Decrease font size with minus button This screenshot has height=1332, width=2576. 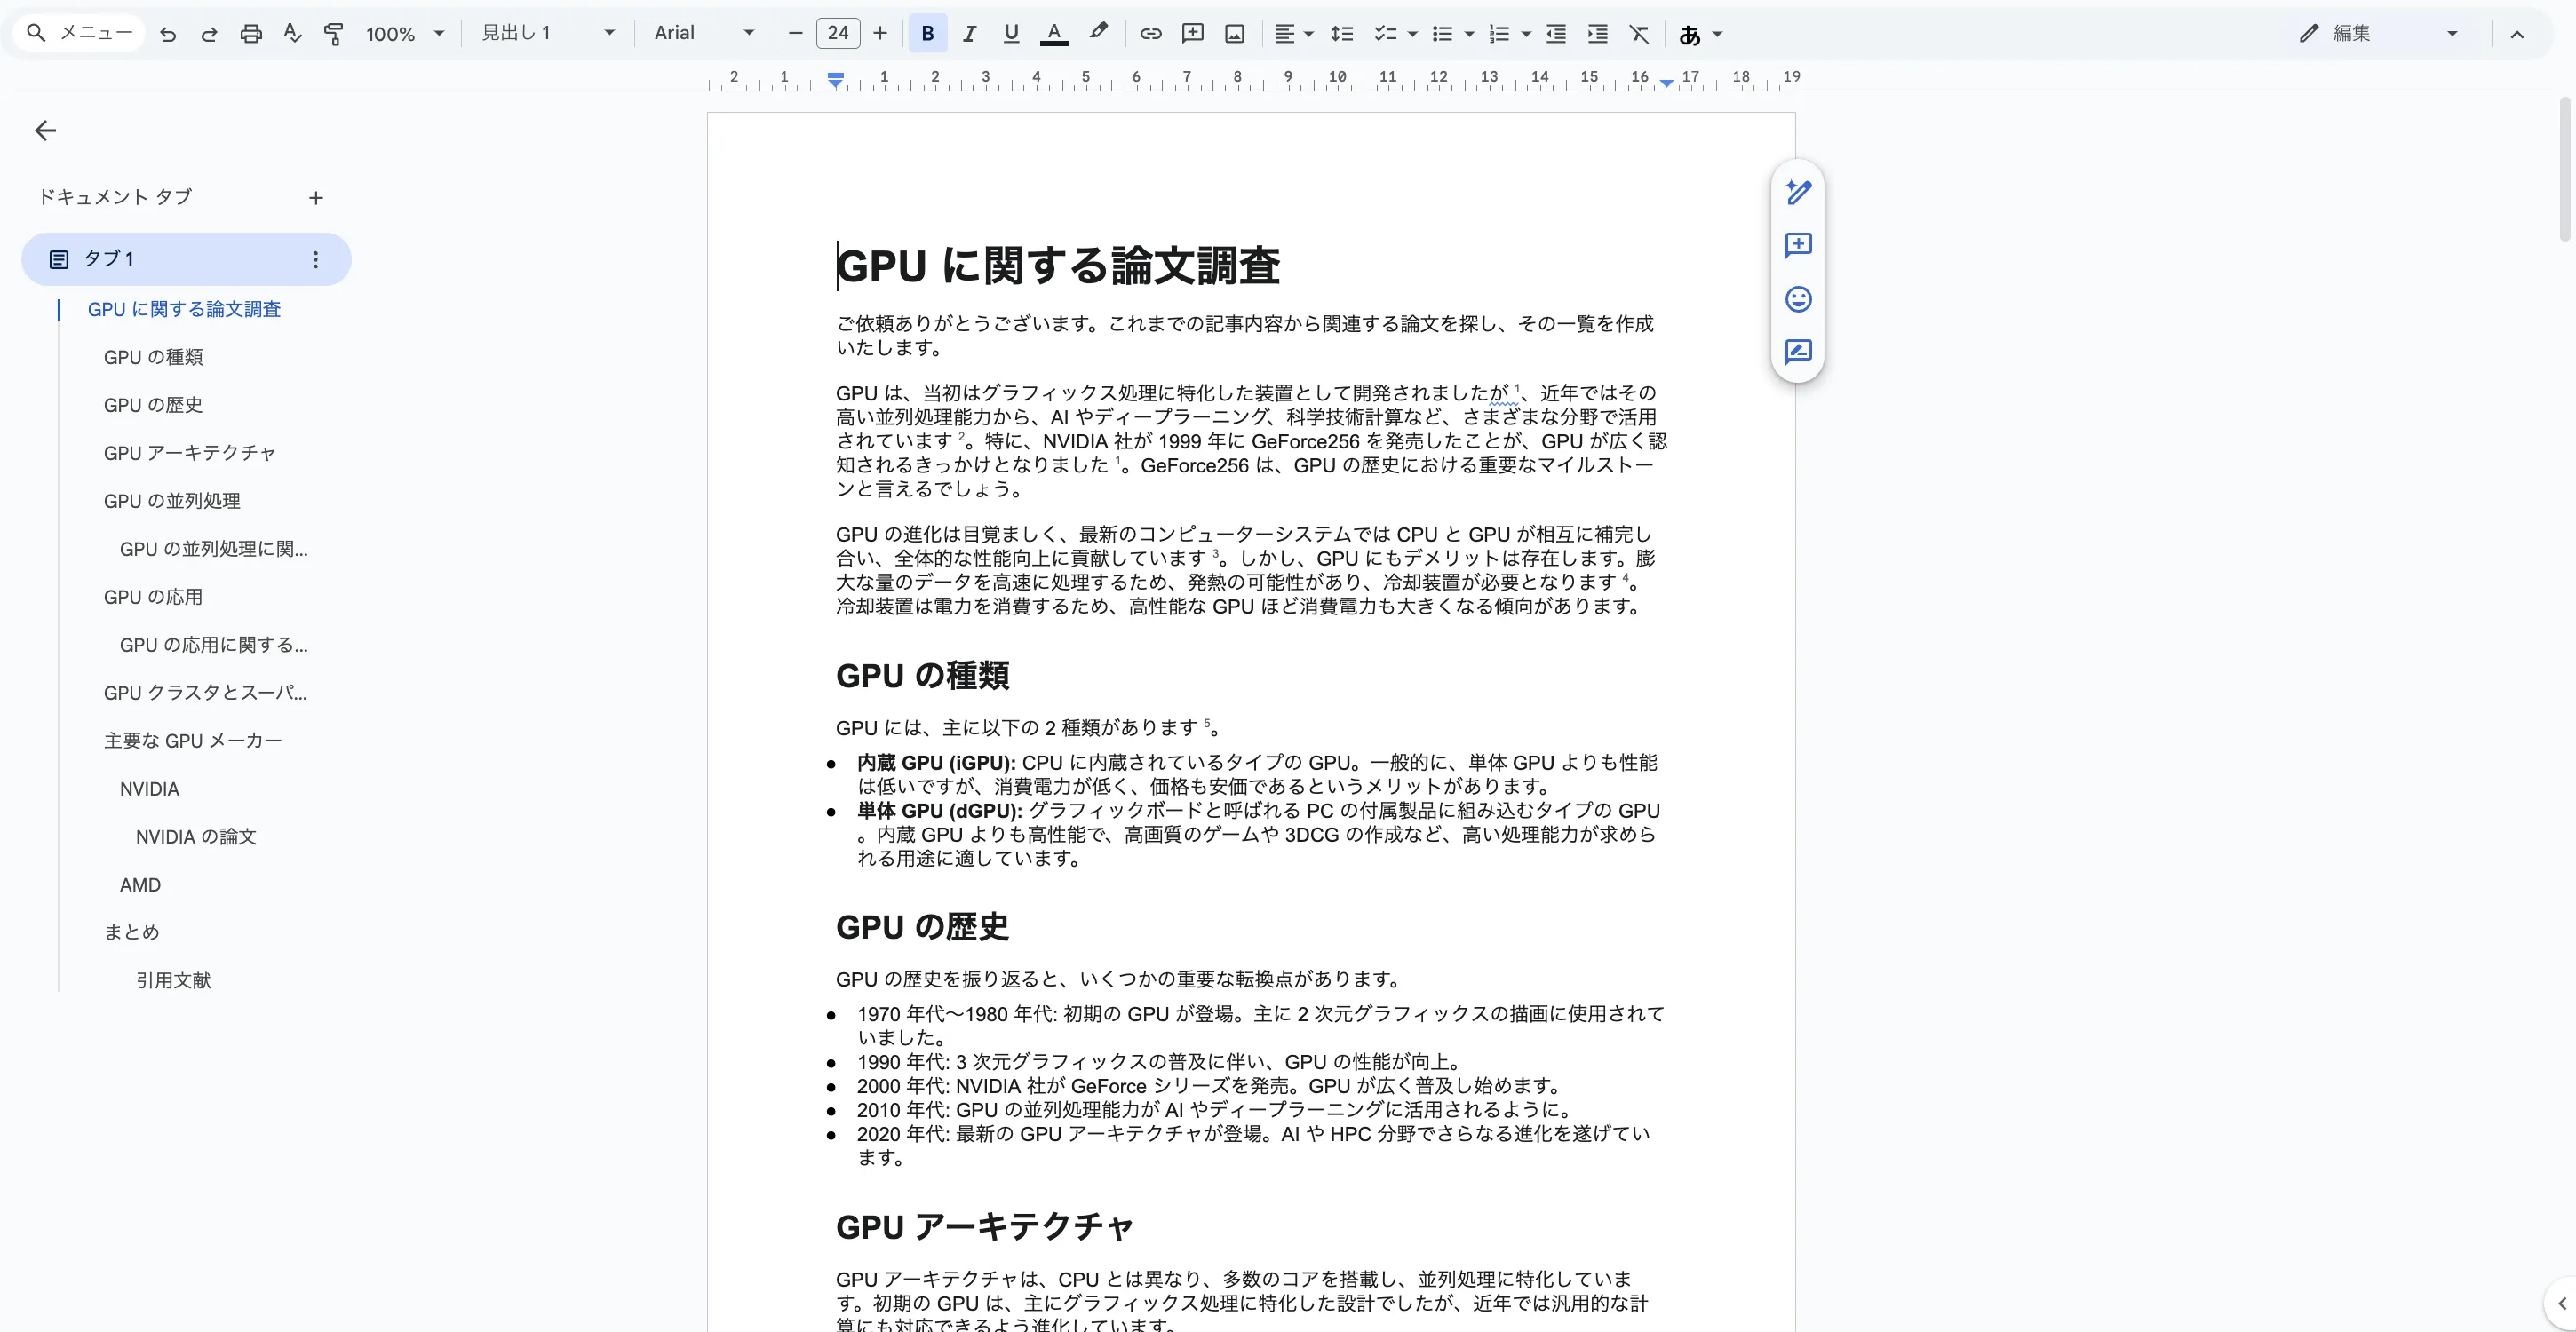796,34
